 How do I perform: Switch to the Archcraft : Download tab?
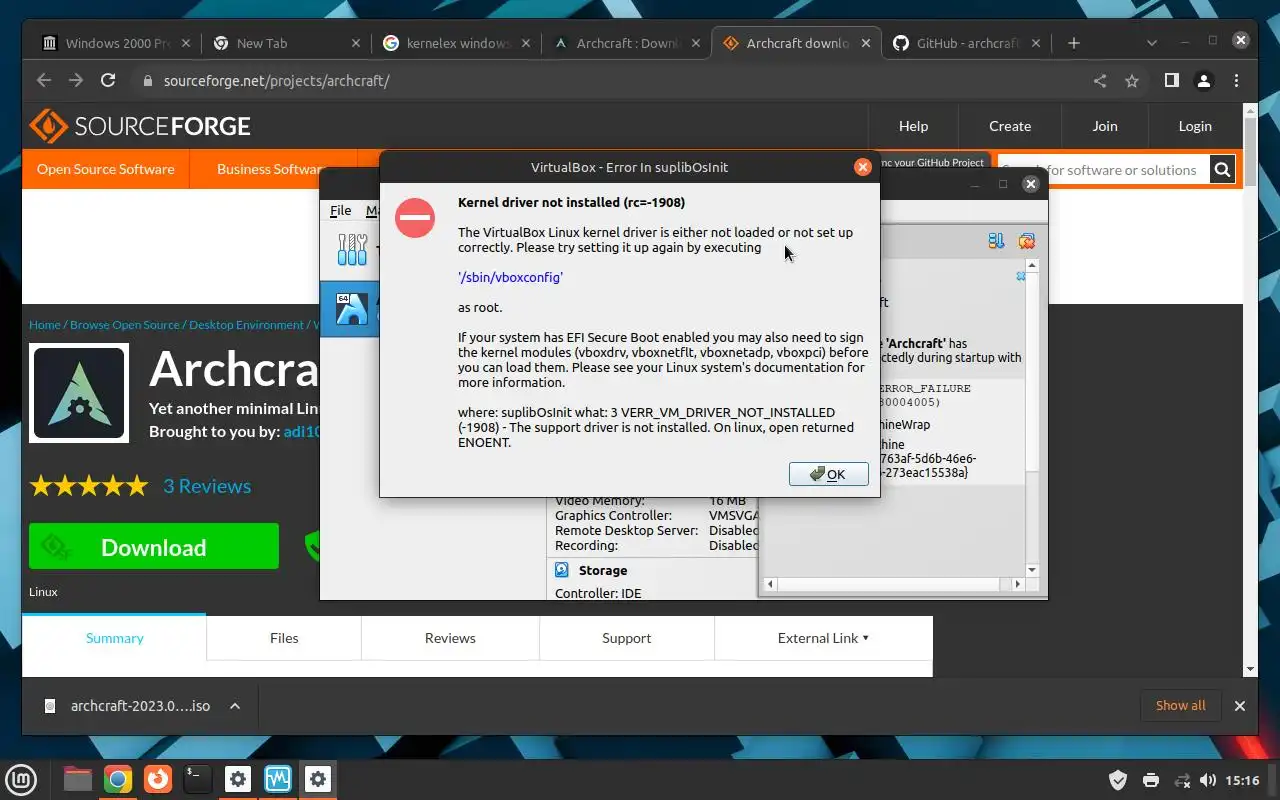click(626, 43)
